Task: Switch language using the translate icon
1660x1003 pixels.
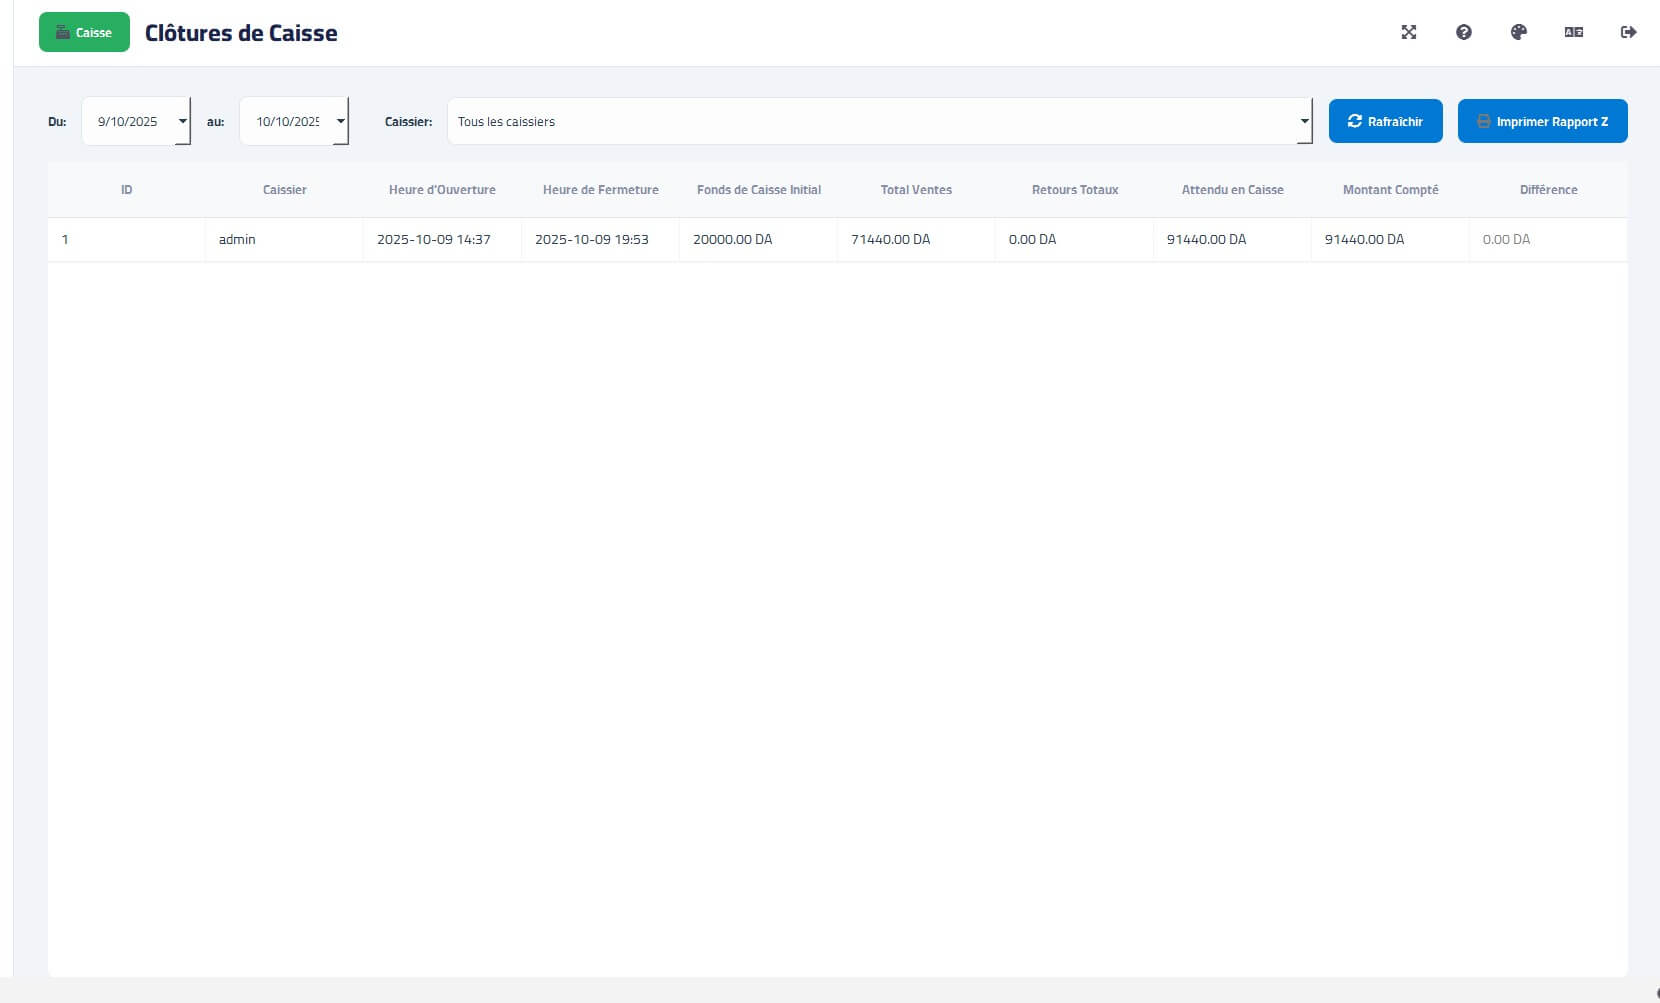Action: tap(1573, 32)
